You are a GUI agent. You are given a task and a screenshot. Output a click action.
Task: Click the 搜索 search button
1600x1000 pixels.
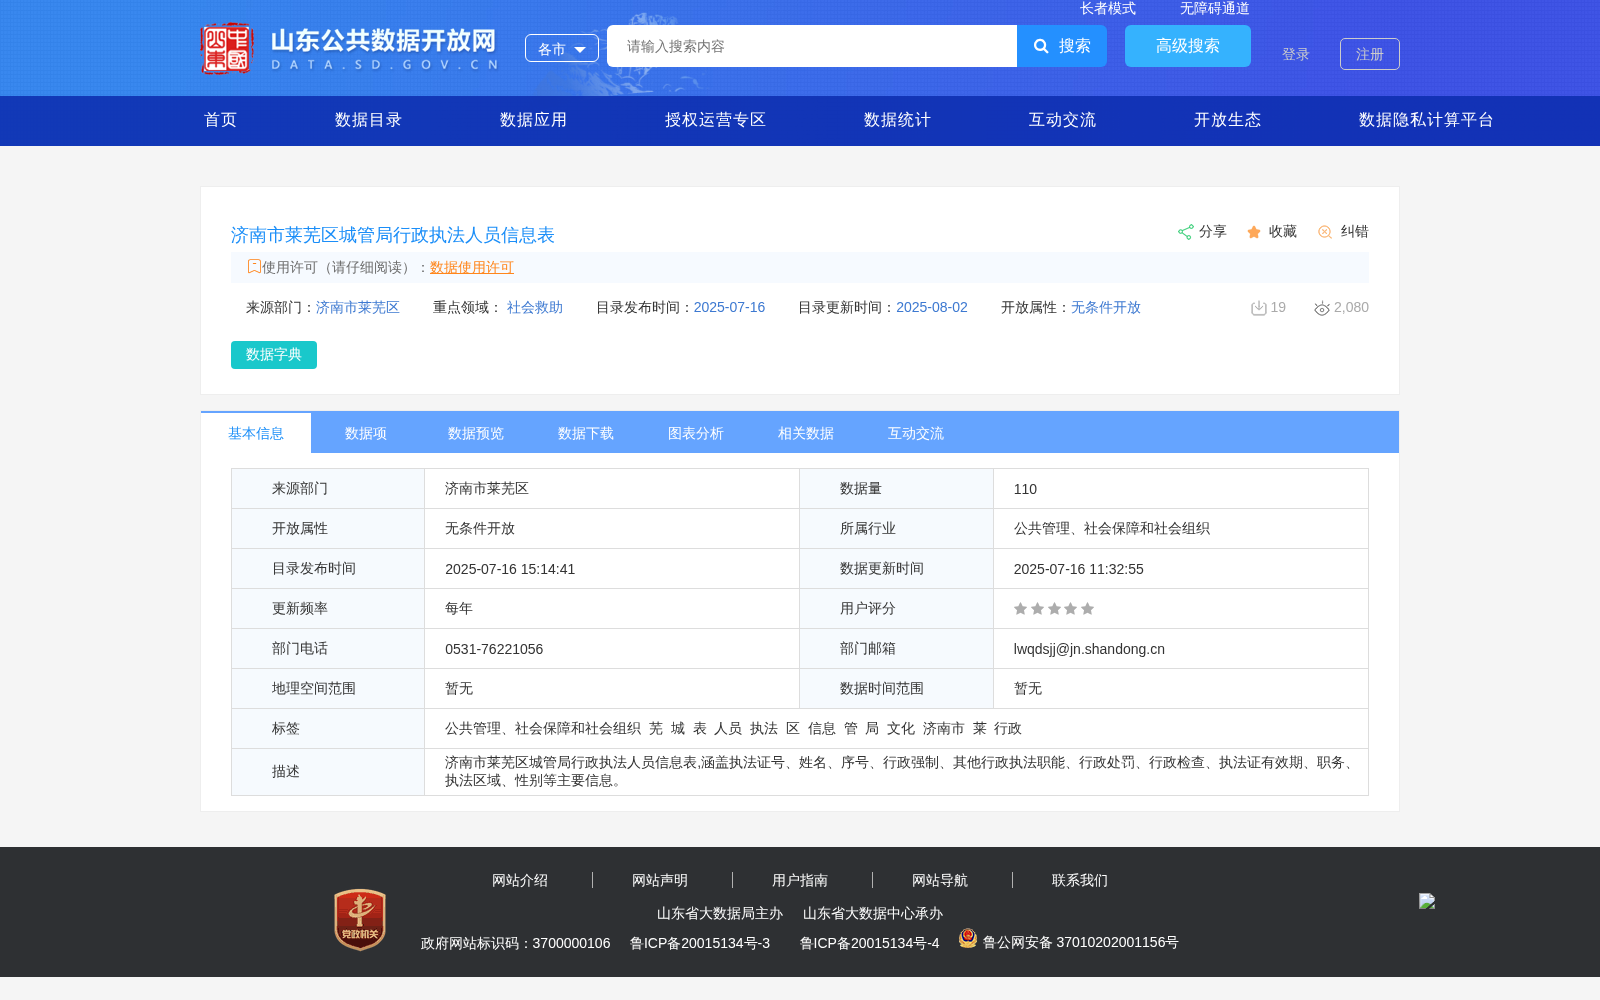click(1062, 46)
